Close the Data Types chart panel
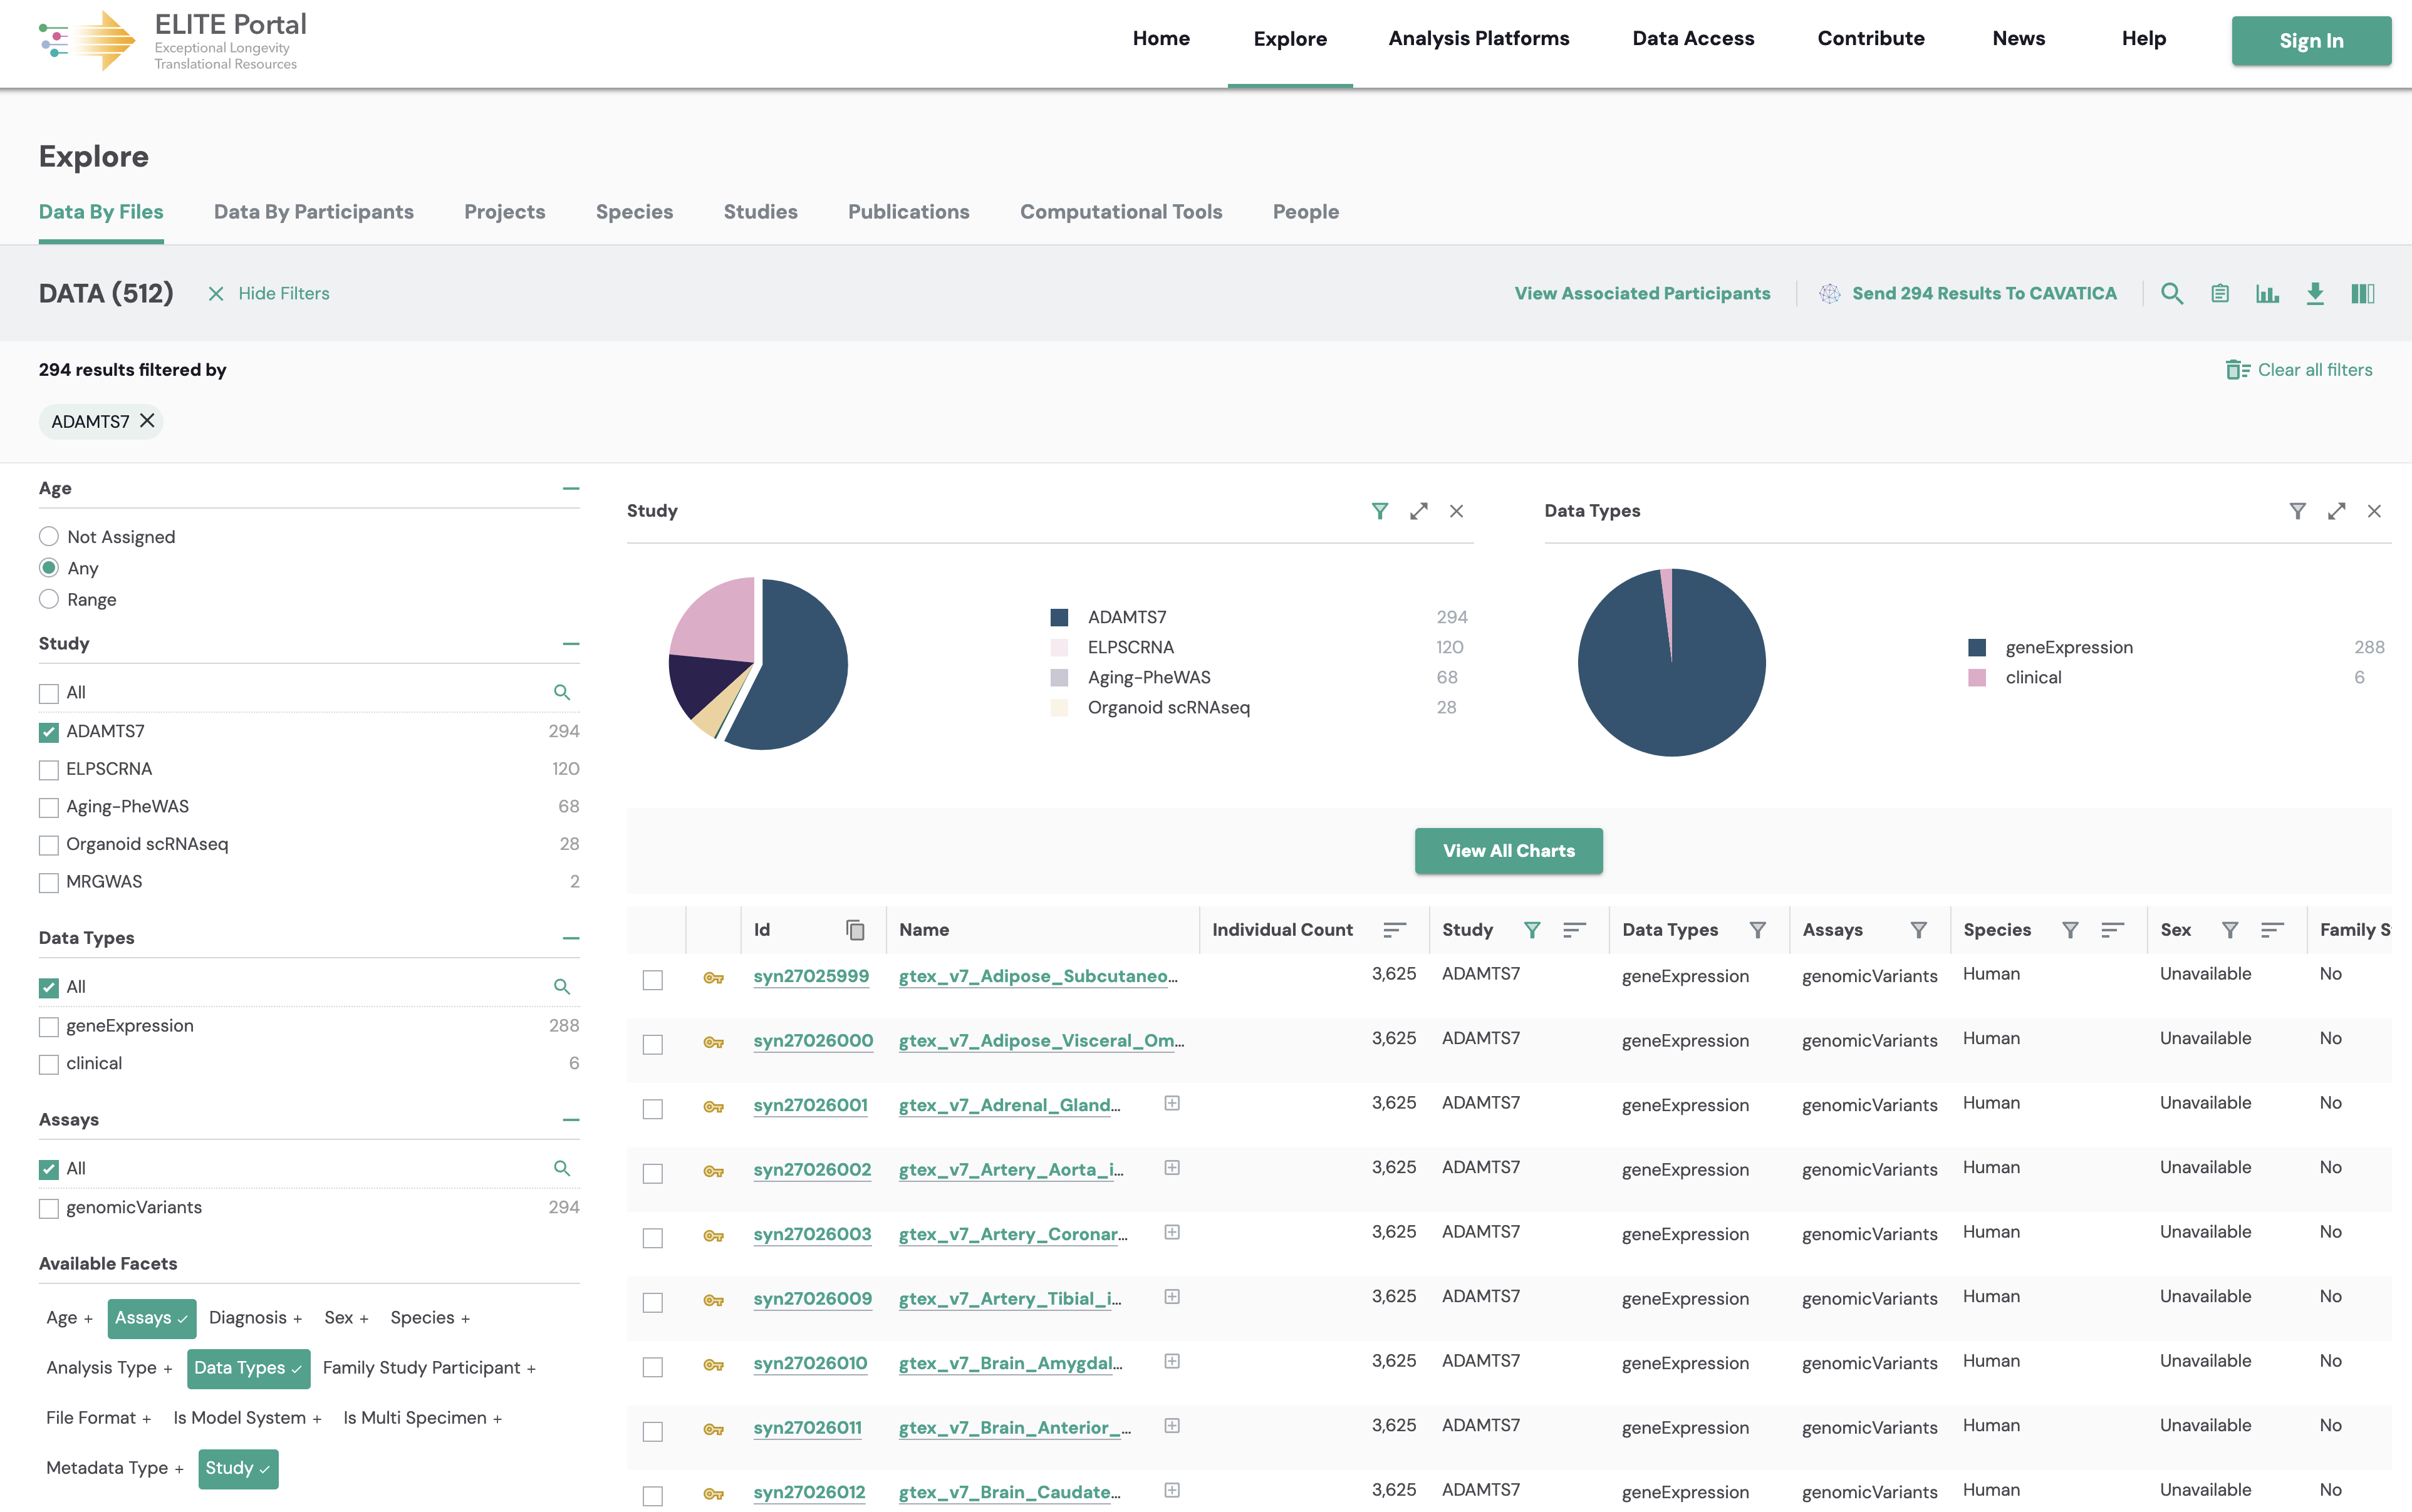The height and width of the screenshot is (1512, 2412). [x=2374, y=511]
